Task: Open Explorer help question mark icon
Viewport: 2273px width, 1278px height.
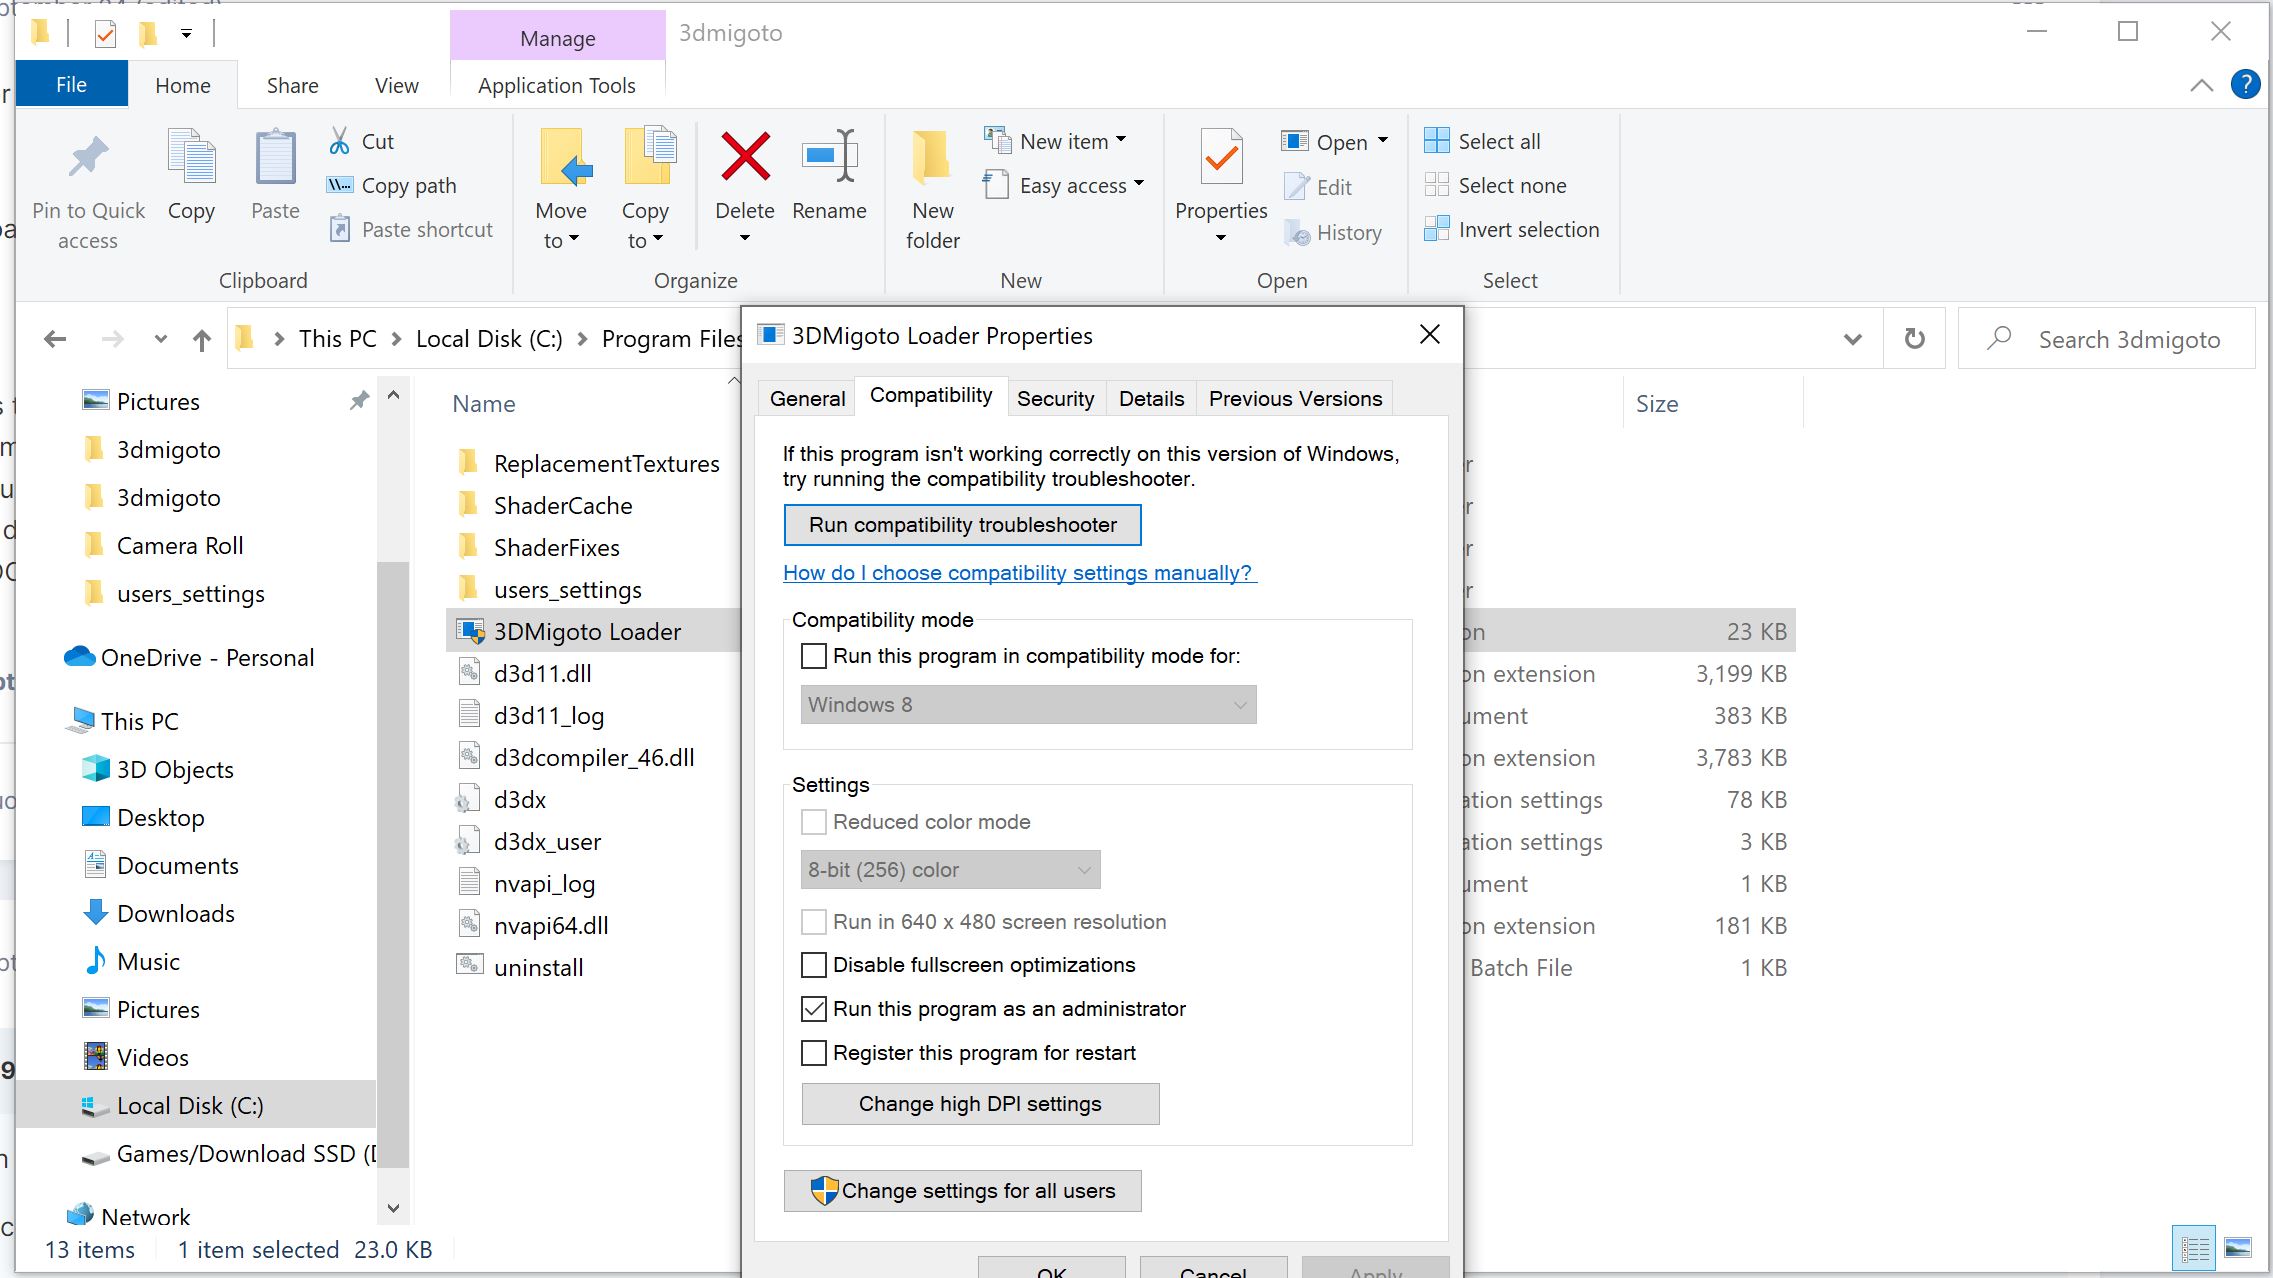Action: coord(2245,85)
